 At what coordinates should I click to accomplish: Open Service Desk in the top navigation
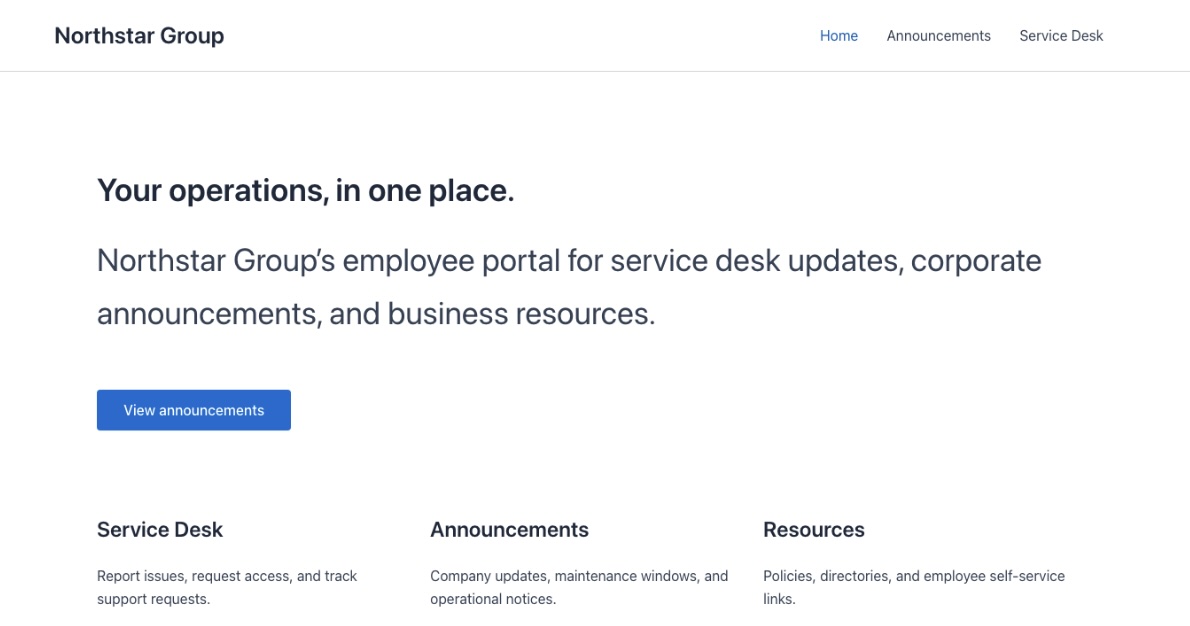1061,36
